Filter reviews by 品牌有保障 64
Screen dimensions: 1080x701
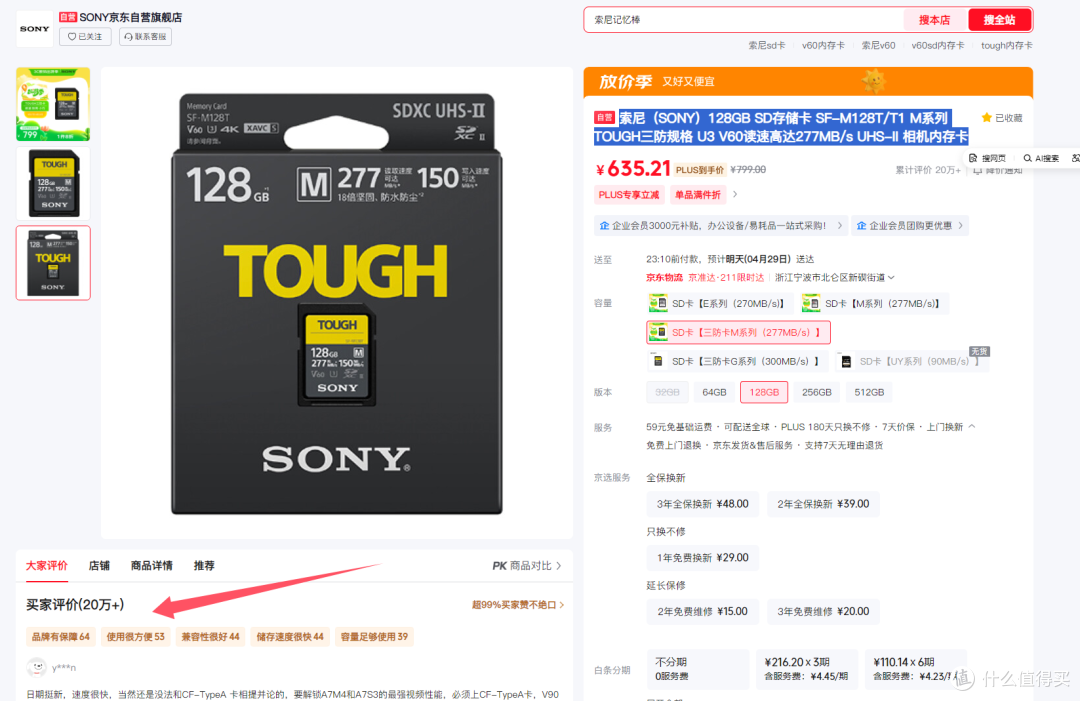tap(61, 637)
